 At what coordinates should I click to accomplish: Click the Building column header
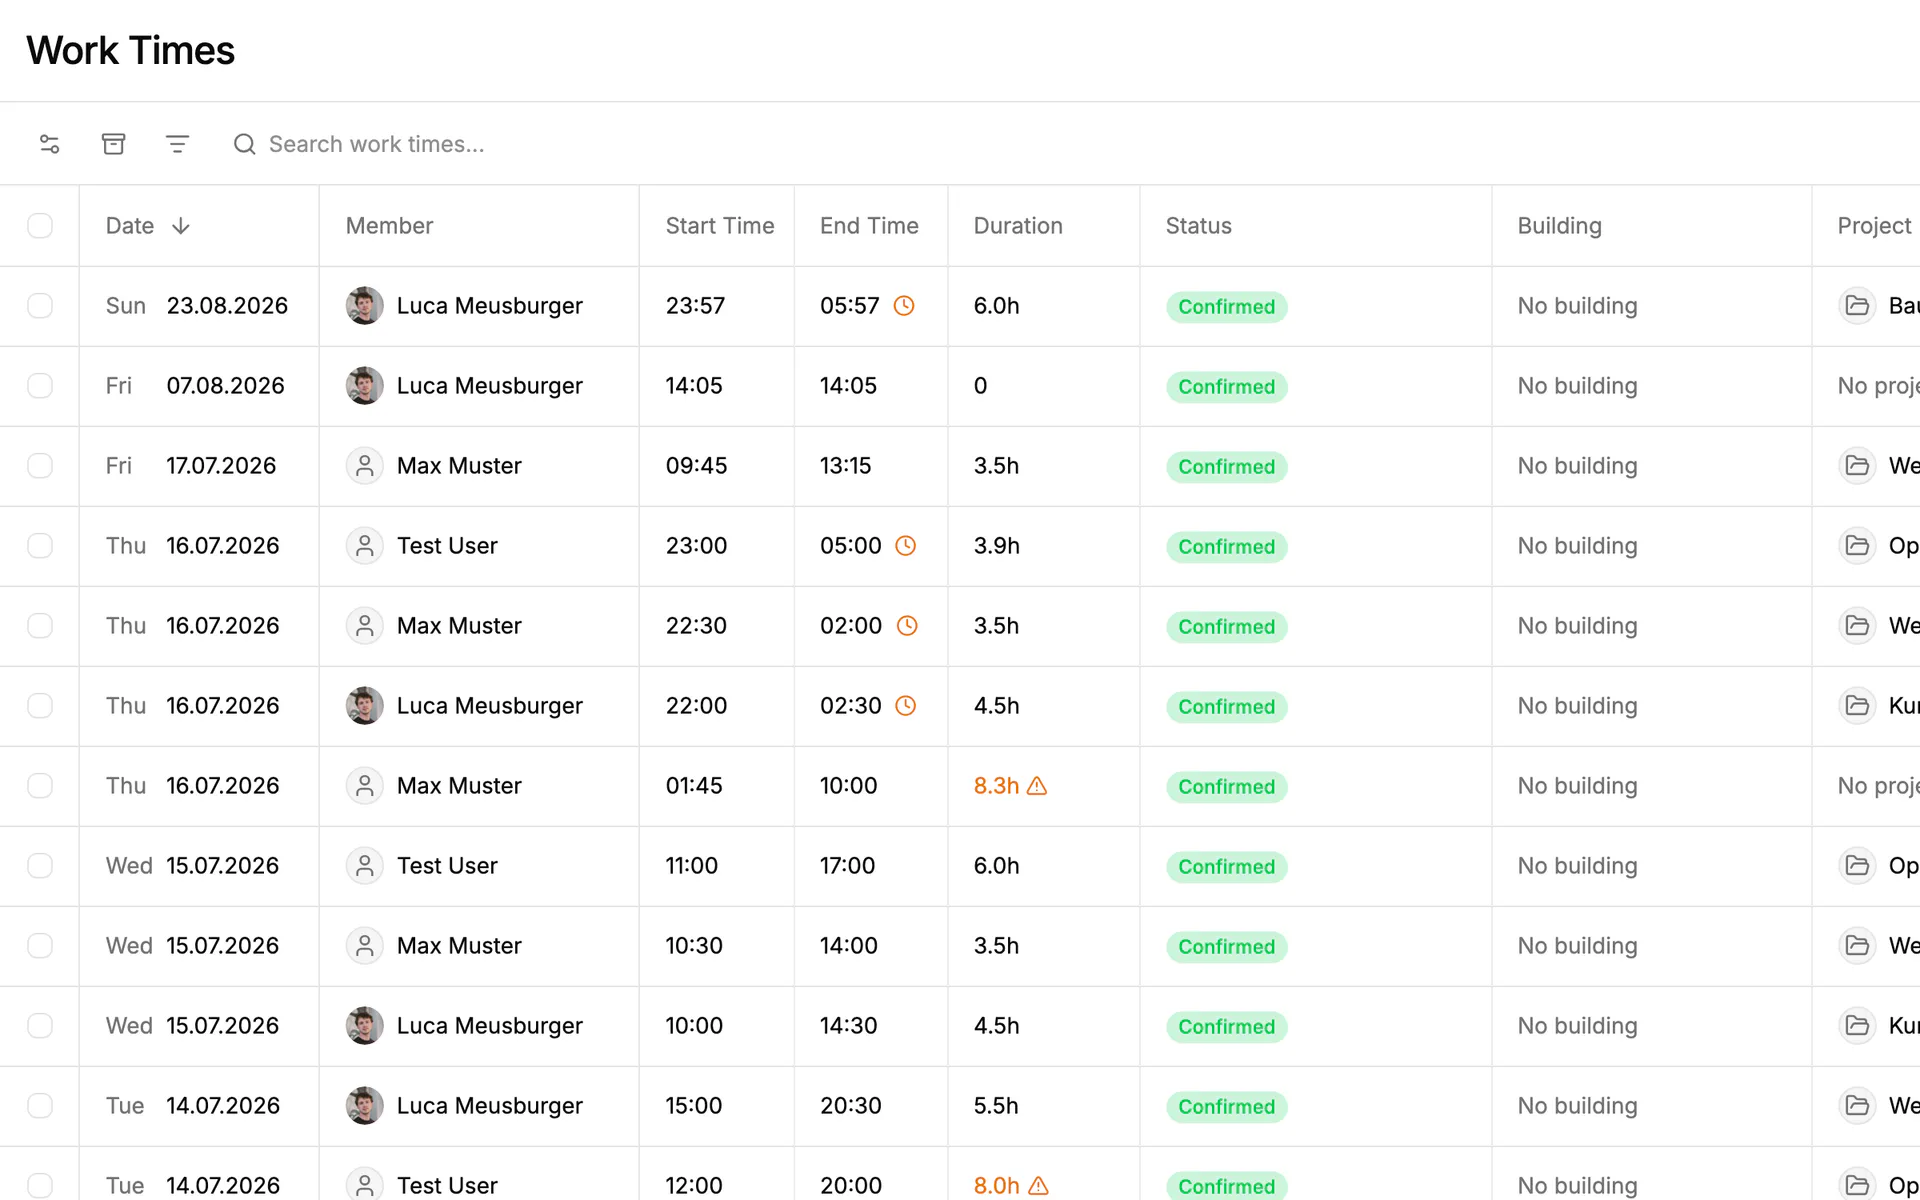1559,226
